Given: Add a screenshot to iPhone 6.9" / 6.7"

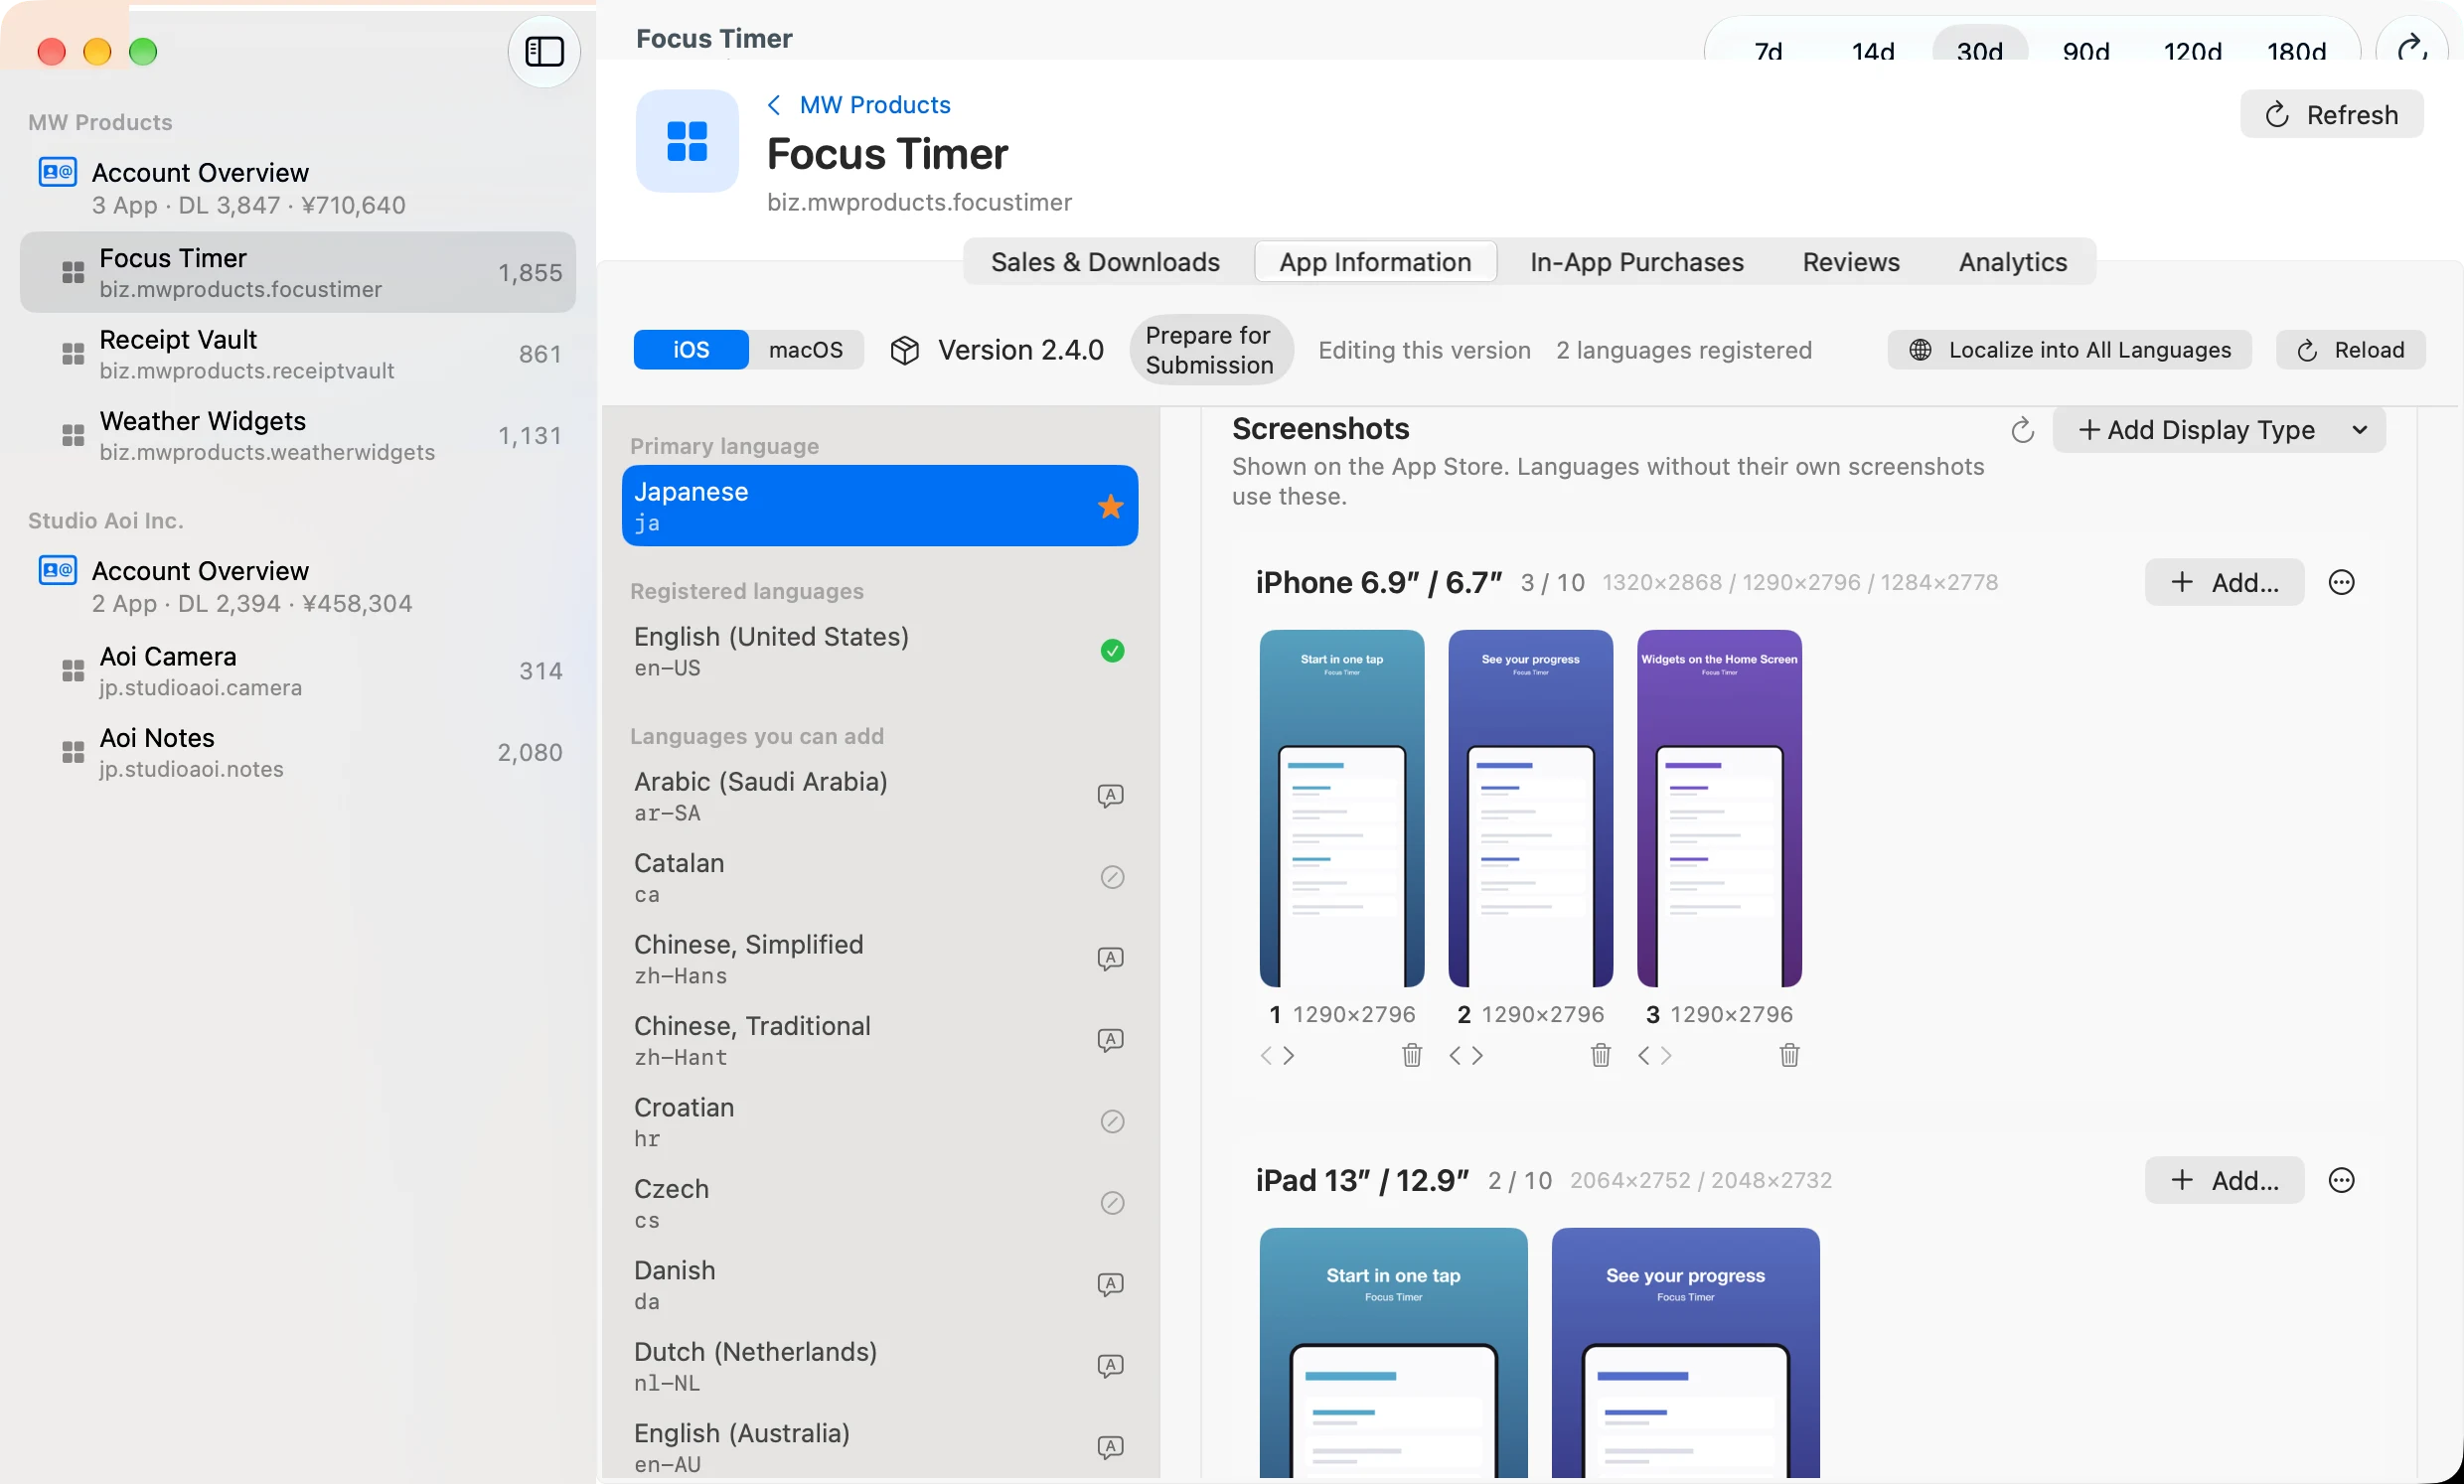Looking at the screenshot, I should click(2225, 583).
